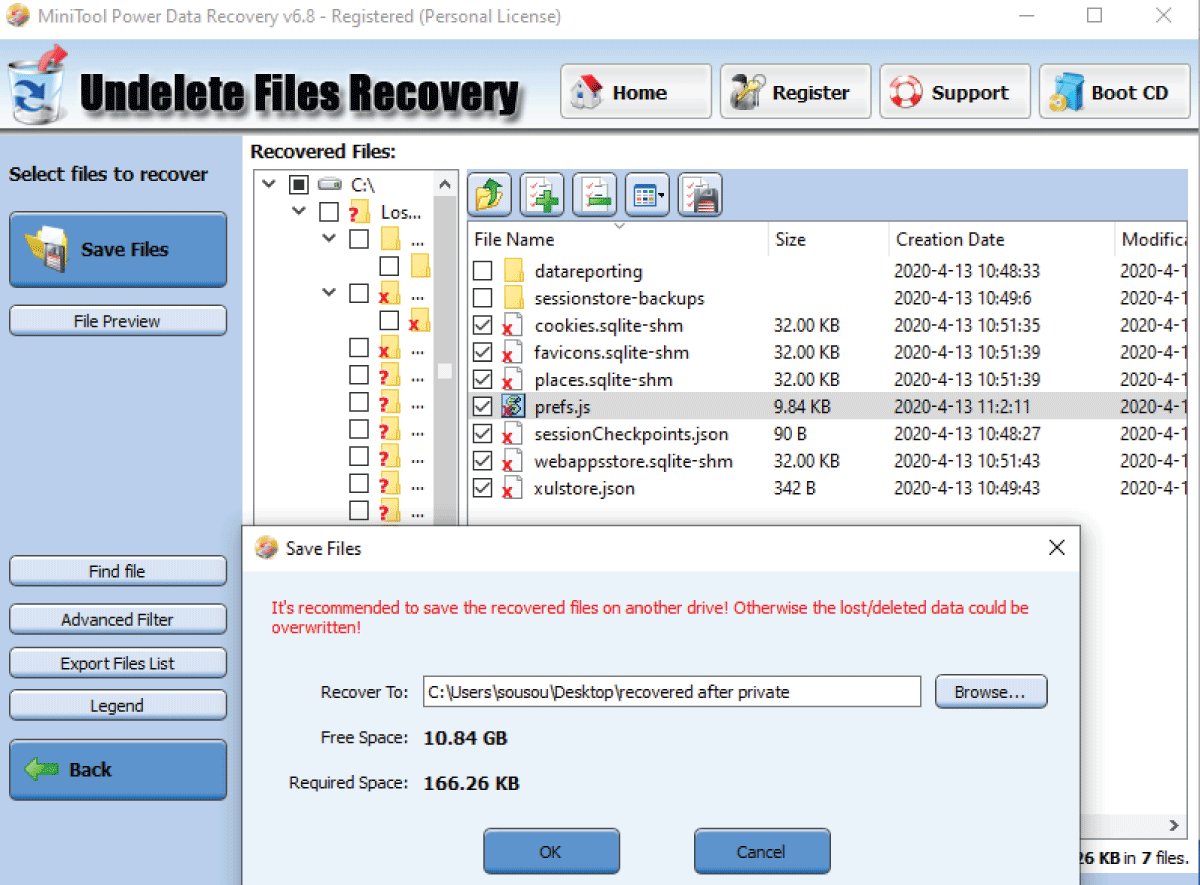Image resolution: width=1200 pixels, height=885 pixels.
Task: Click Browse... in Save Files dialog
Action: (991, 691)
